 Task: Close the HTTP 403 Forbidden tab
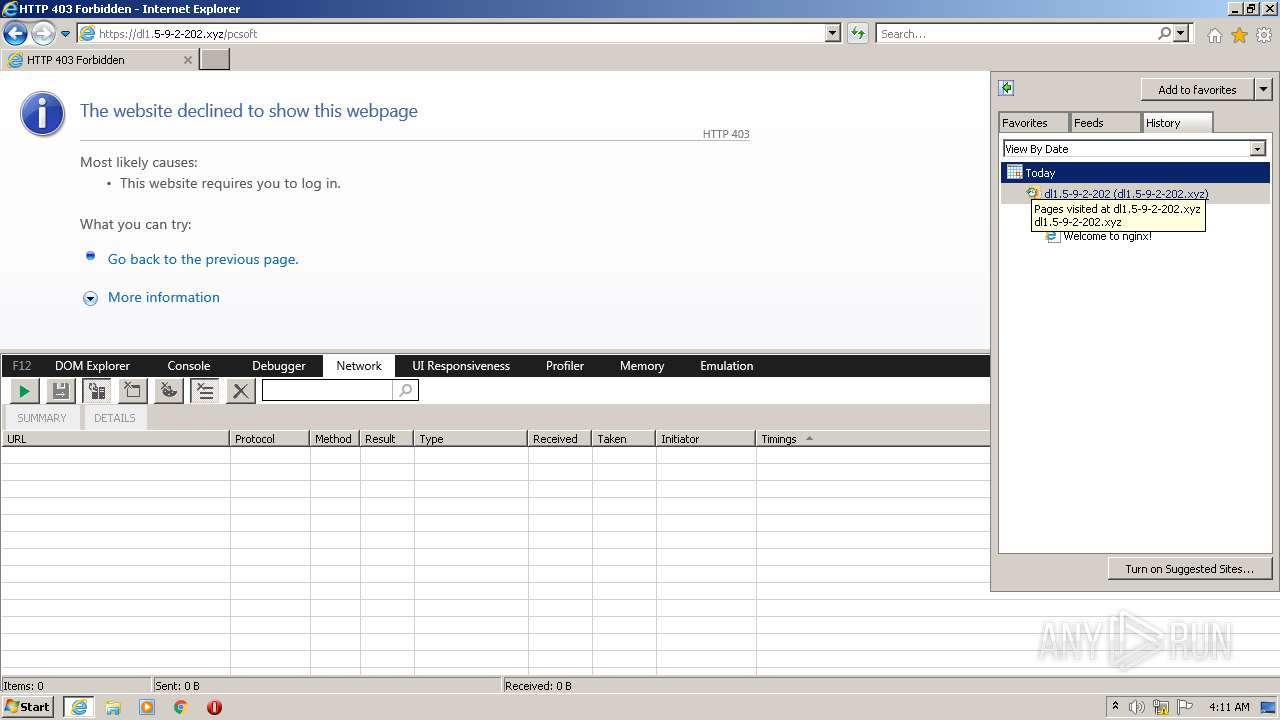point(187,60)
